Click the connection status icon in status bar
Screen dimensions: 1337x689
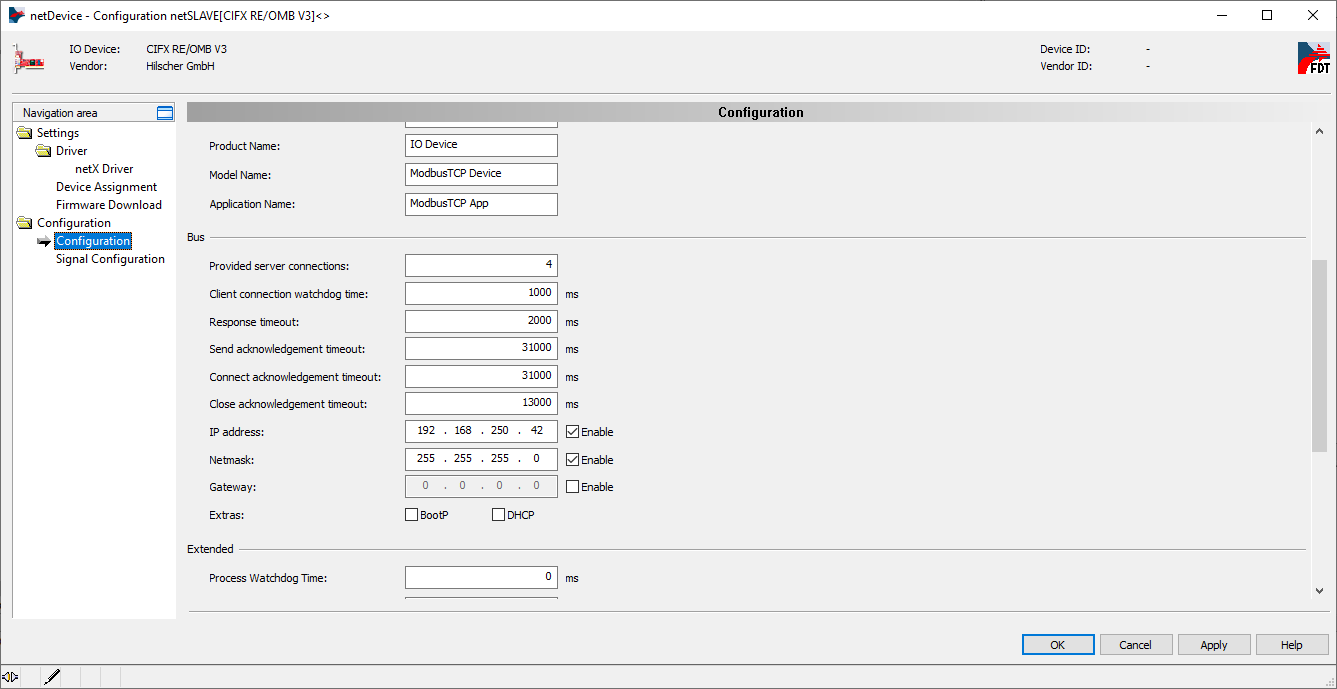pos(10,677)
